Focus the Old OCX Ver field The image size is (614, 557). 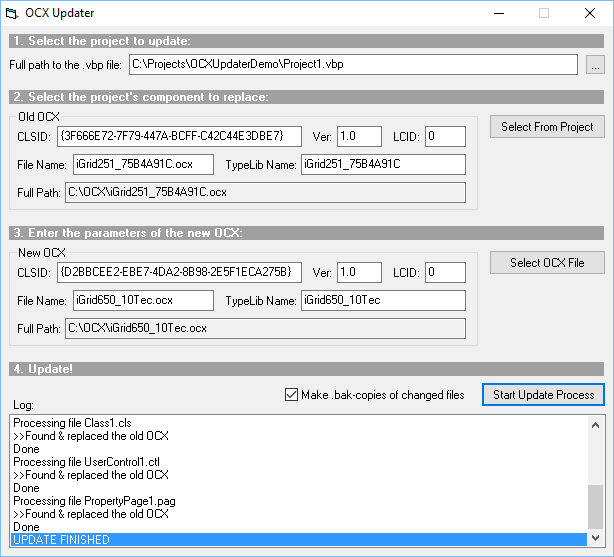pos(359,136)
